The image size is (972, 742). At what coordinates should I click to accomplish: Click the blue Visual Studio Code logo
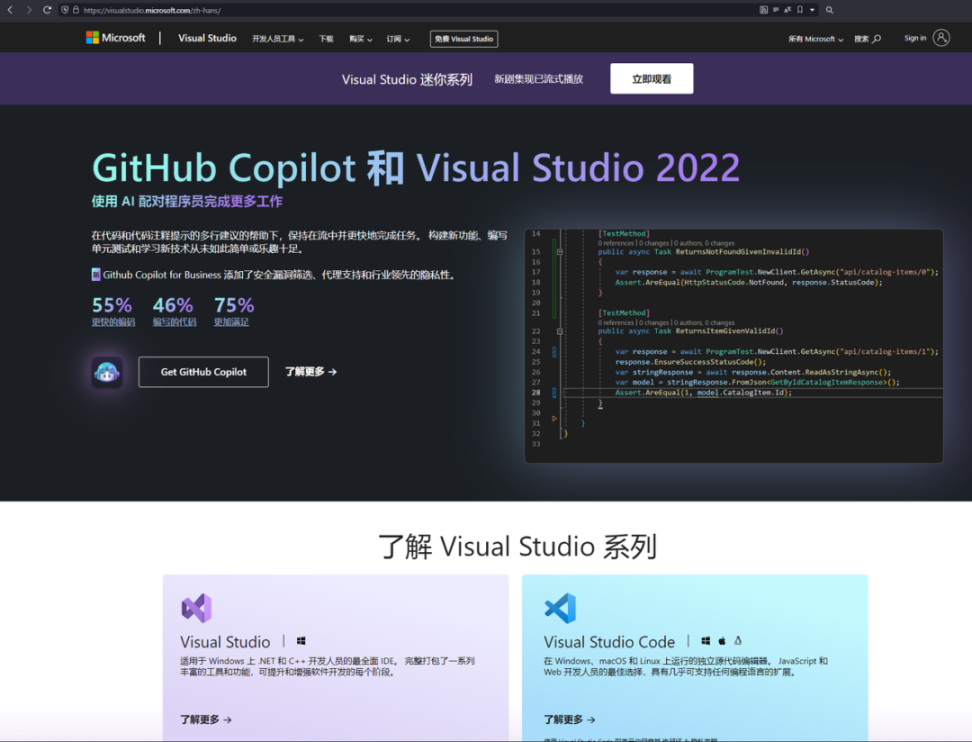560,608
